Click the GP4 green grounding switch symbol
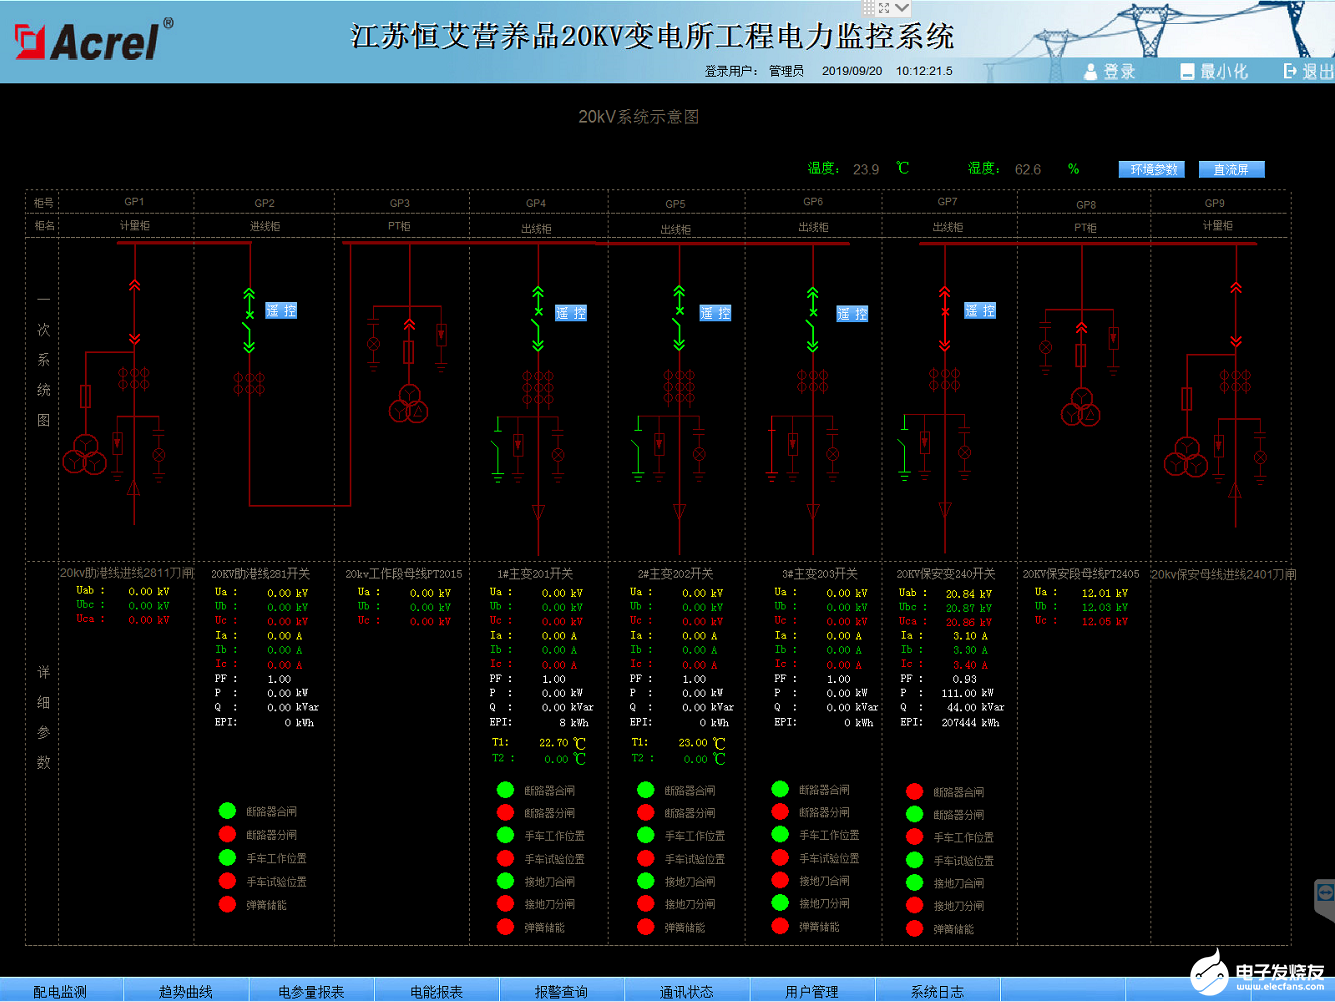 click(x=497, y=450)
